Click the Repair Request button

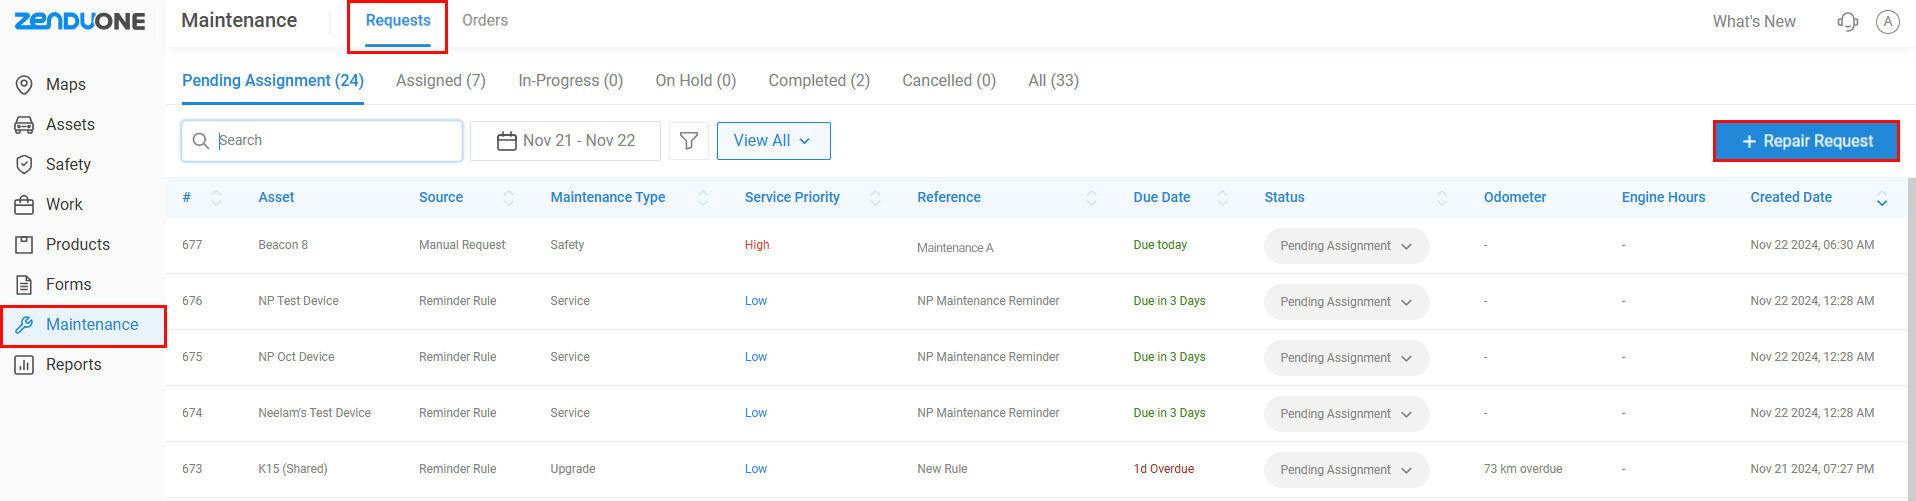click(1806, 141)
